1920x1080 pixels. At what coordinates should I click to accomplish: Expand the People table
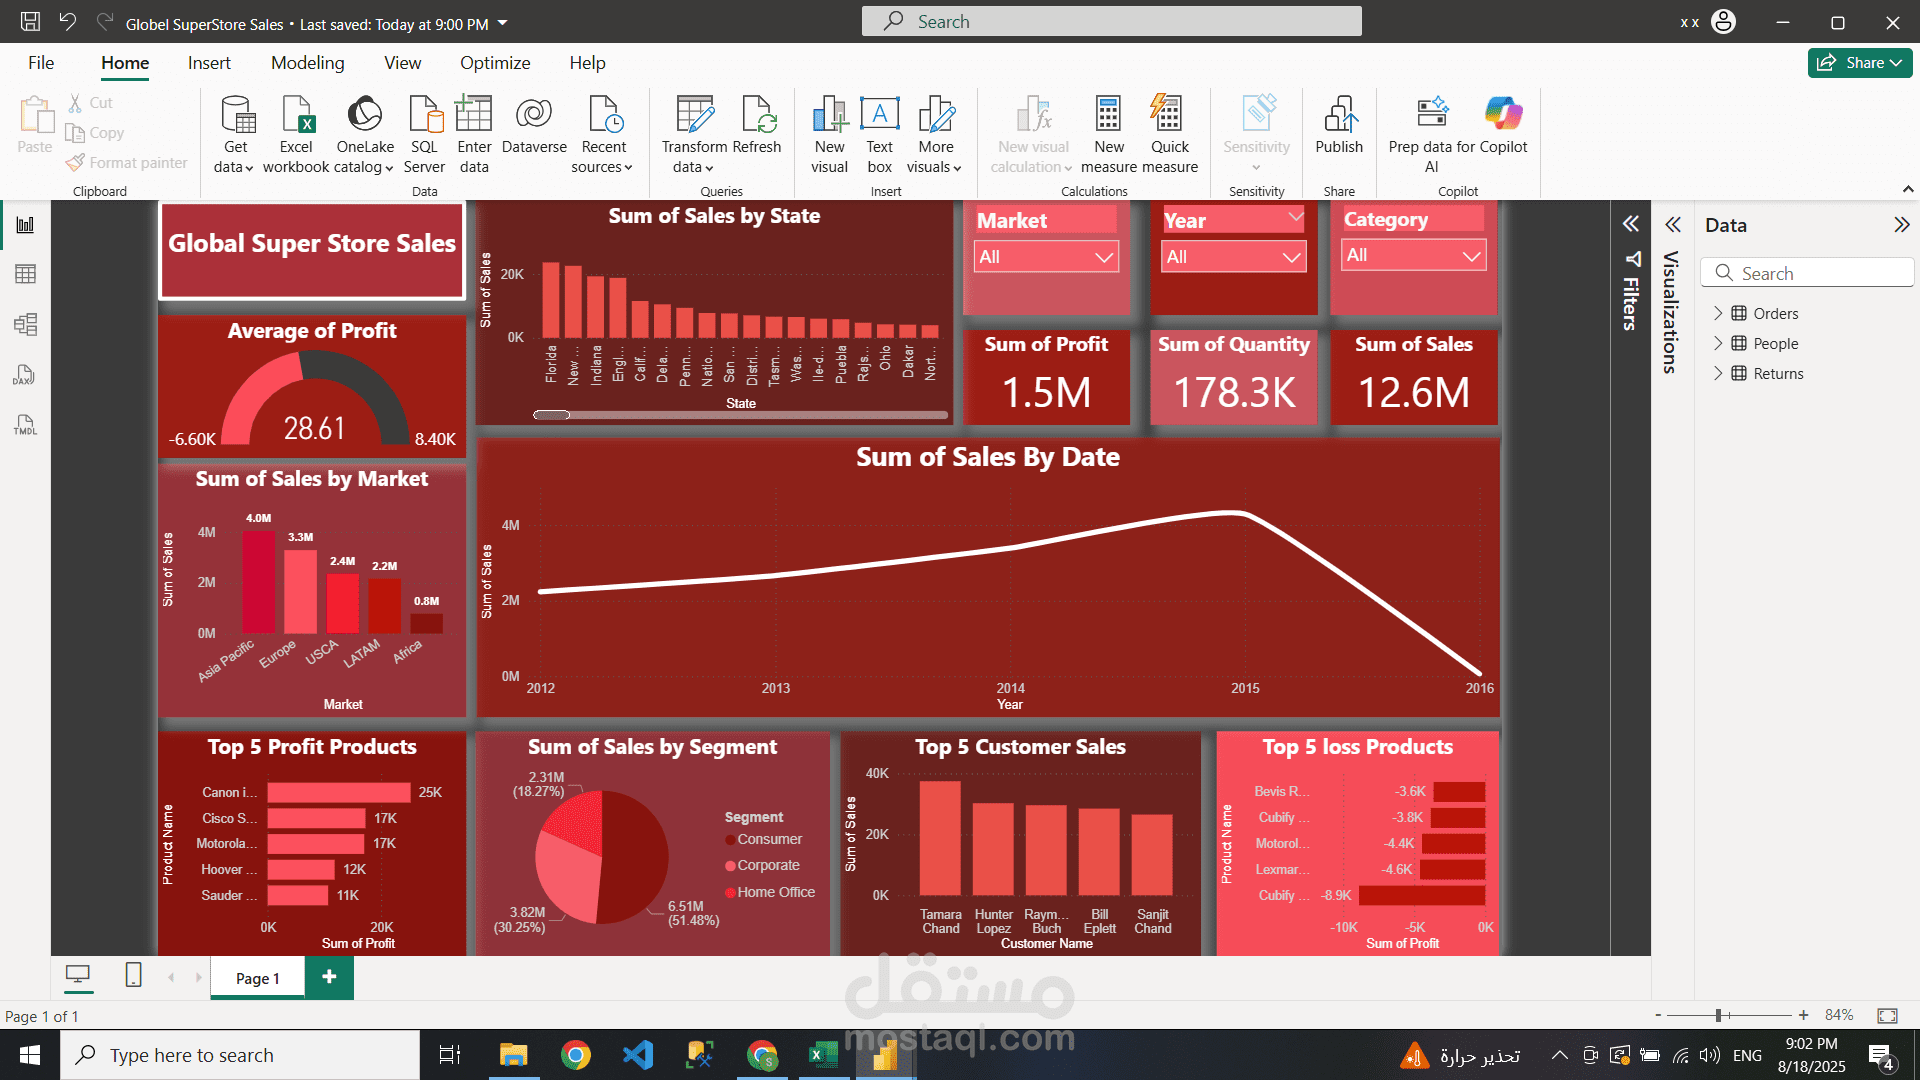[1718, 343]
